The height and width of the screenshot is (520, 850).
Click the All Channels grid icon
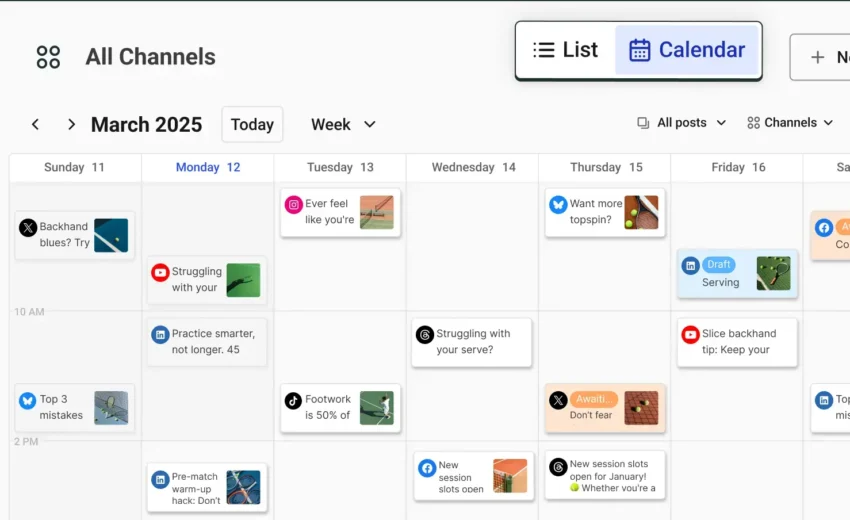tap(48, 57)
